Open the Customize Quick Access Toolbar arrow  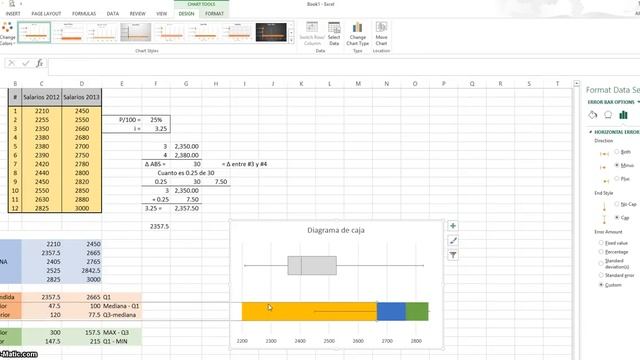click(21, 4)
